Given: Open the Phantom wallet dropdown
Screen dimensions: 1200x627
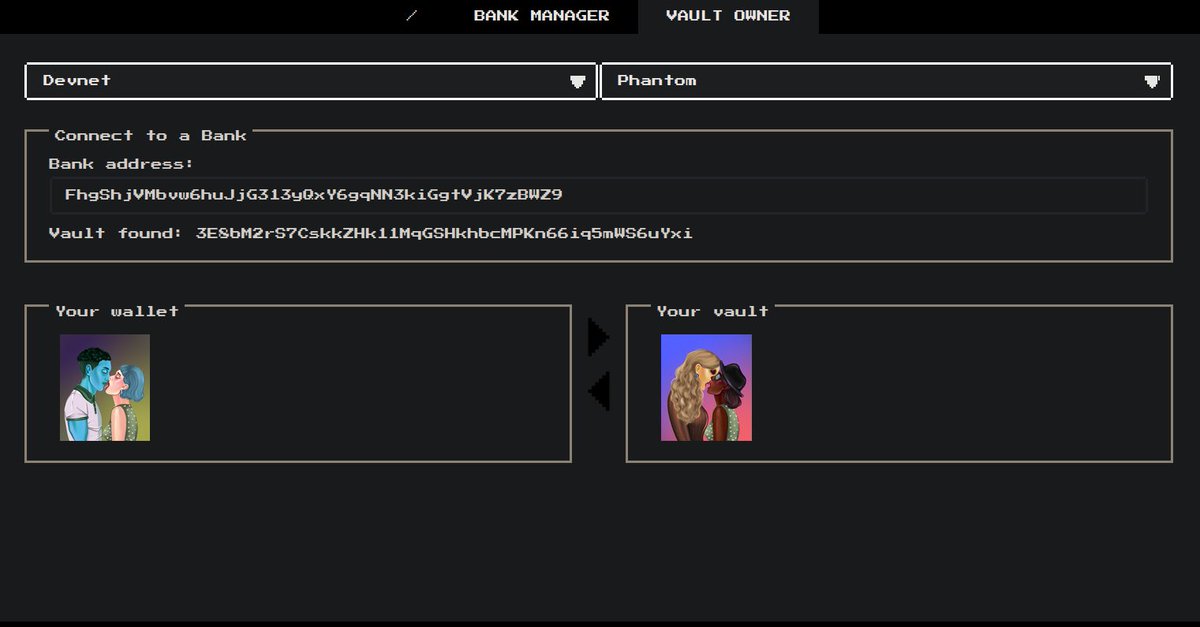Looking at the screenshot, I should 886,81.
